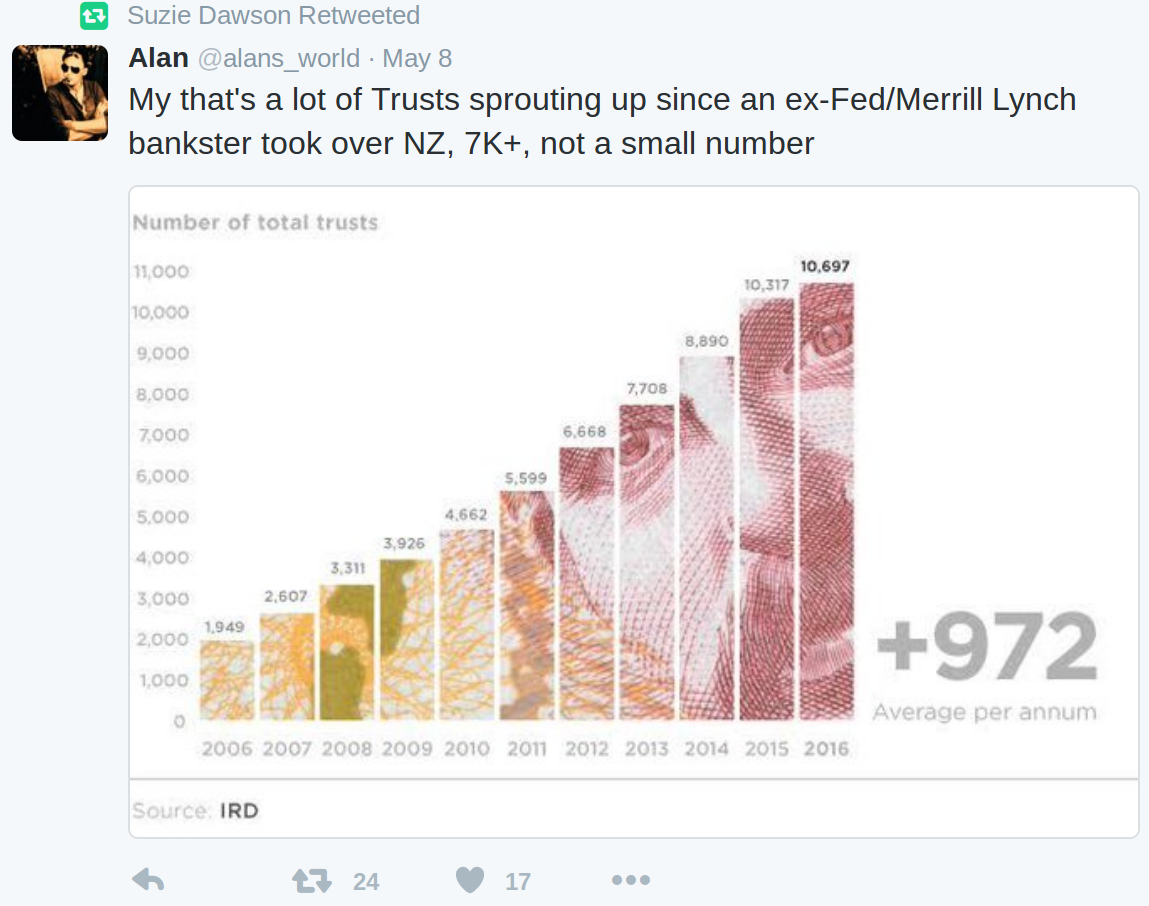Click the 2006 bar labeled 1,949
This screenshot has height=906, width=1149.
227,680
